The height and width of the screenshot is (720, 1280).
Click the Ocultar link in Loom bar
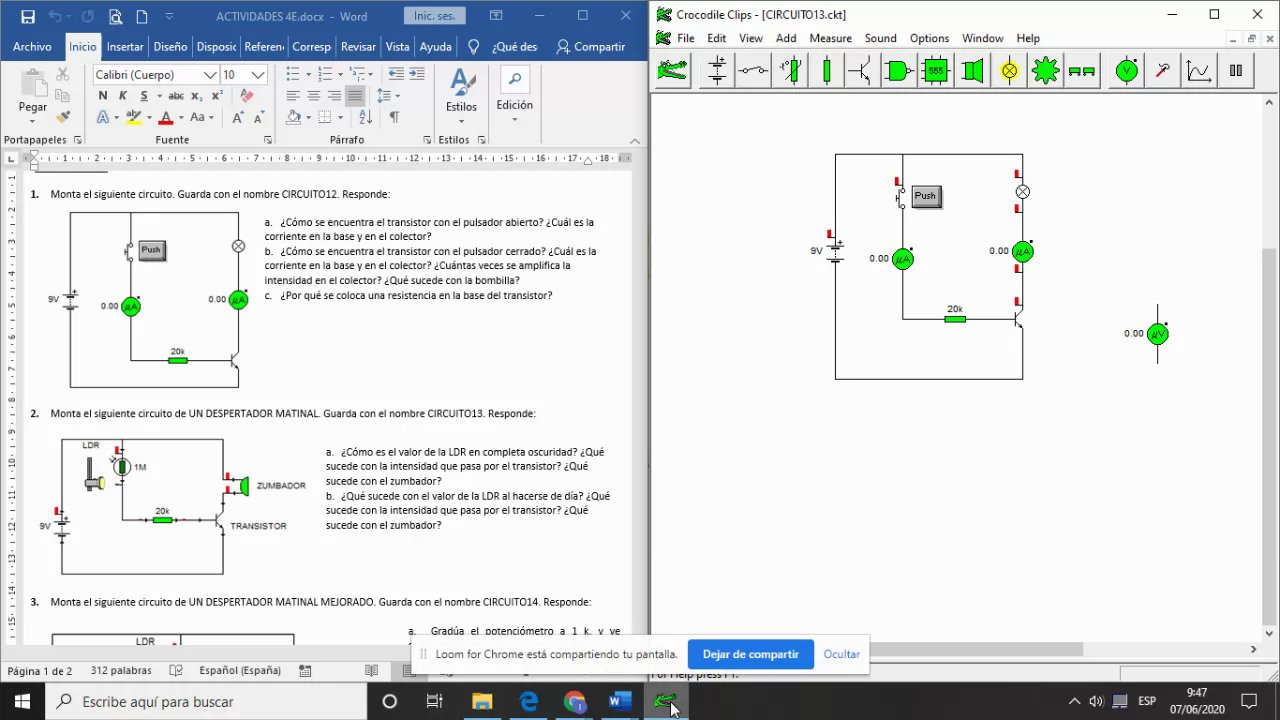click(841, 654)
